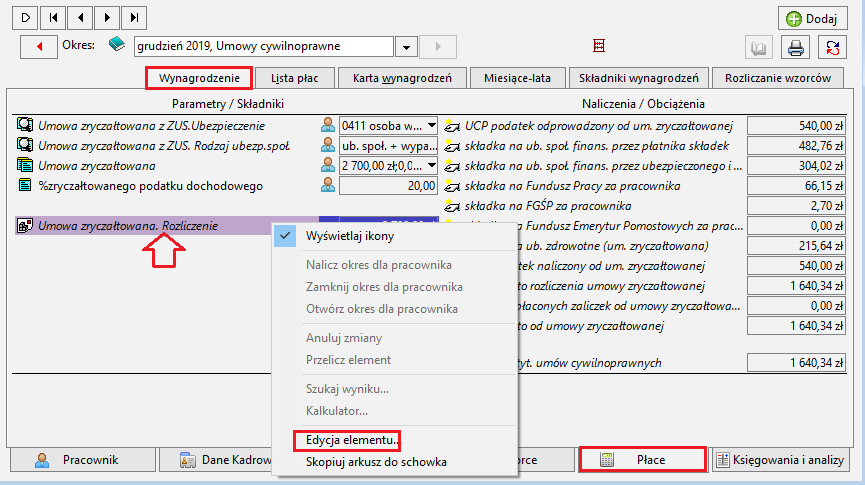Click the person icon beside Umowa zryczałtowana z ZUS.Ubezpieczenie
This screenshot has height=485, width=865.
tap(328, 125)
